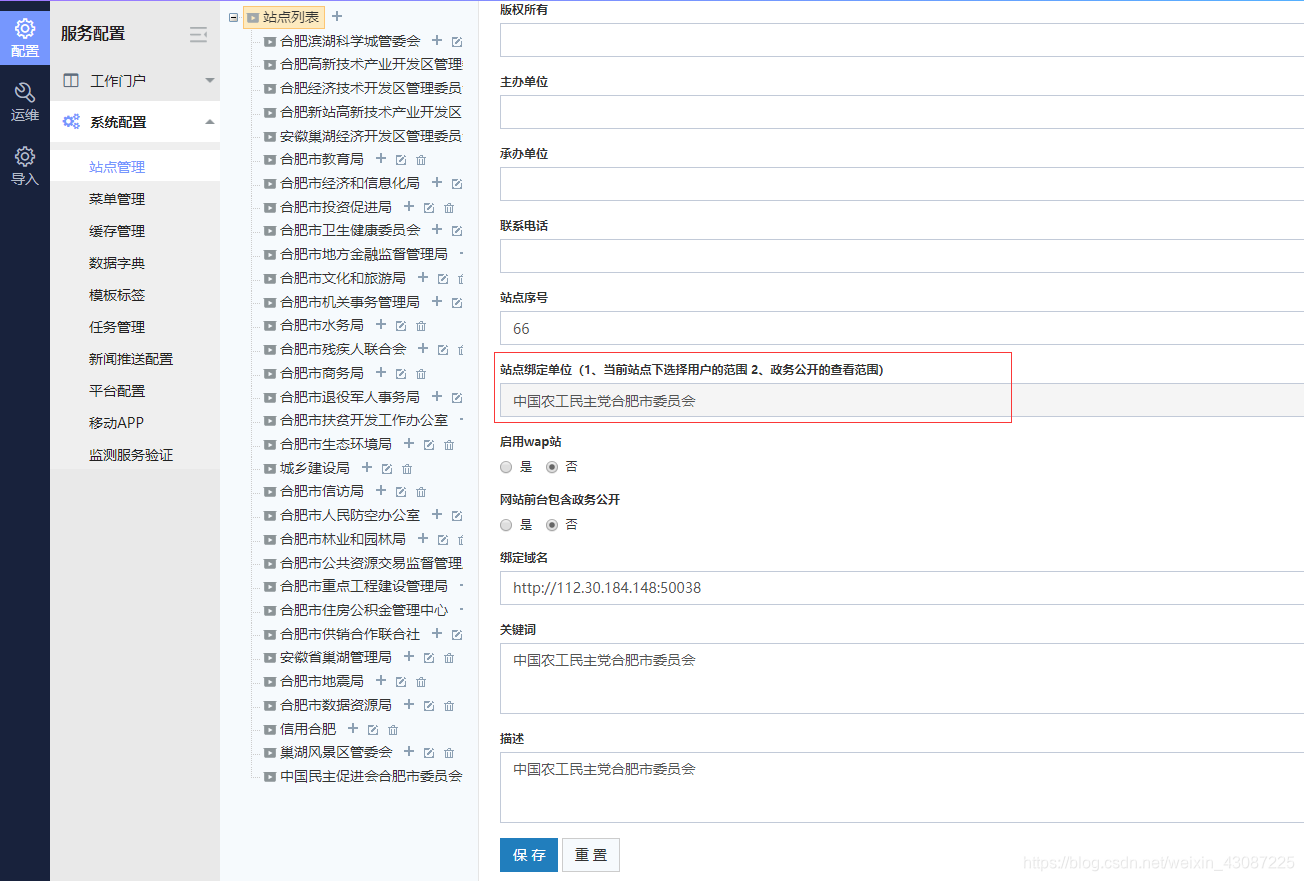The height and width of the screenshot is (881, 1304).
Task: Expand the 工作门户 menu section
Action: click(135, 81)
